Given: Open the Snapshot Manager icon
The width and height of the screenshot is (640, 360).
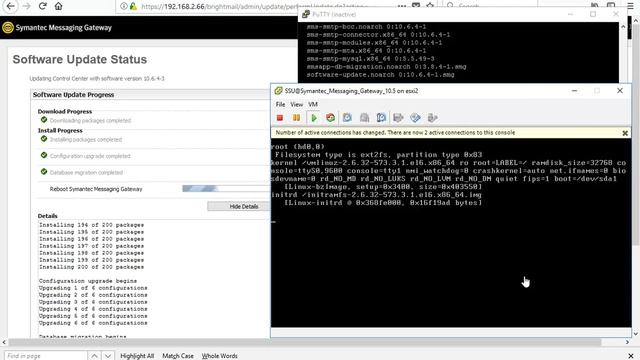Looking at the screenshot, I should pos(381,118).
